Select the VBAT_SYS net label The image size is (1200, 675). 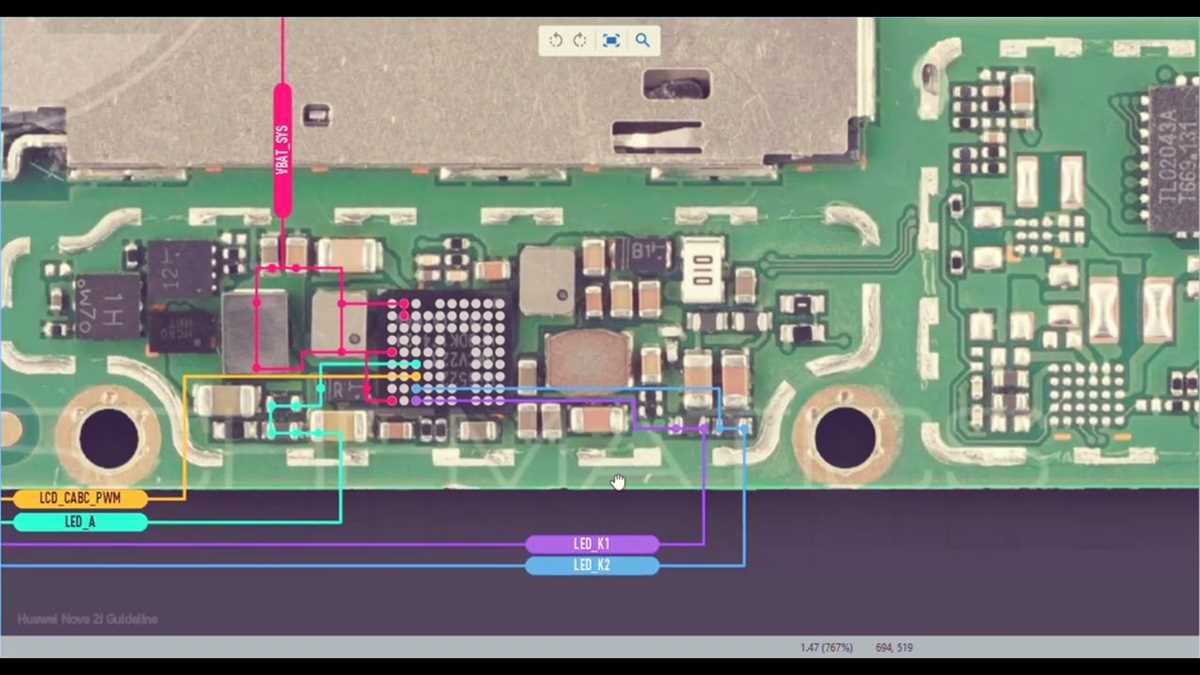click(283, 151)
